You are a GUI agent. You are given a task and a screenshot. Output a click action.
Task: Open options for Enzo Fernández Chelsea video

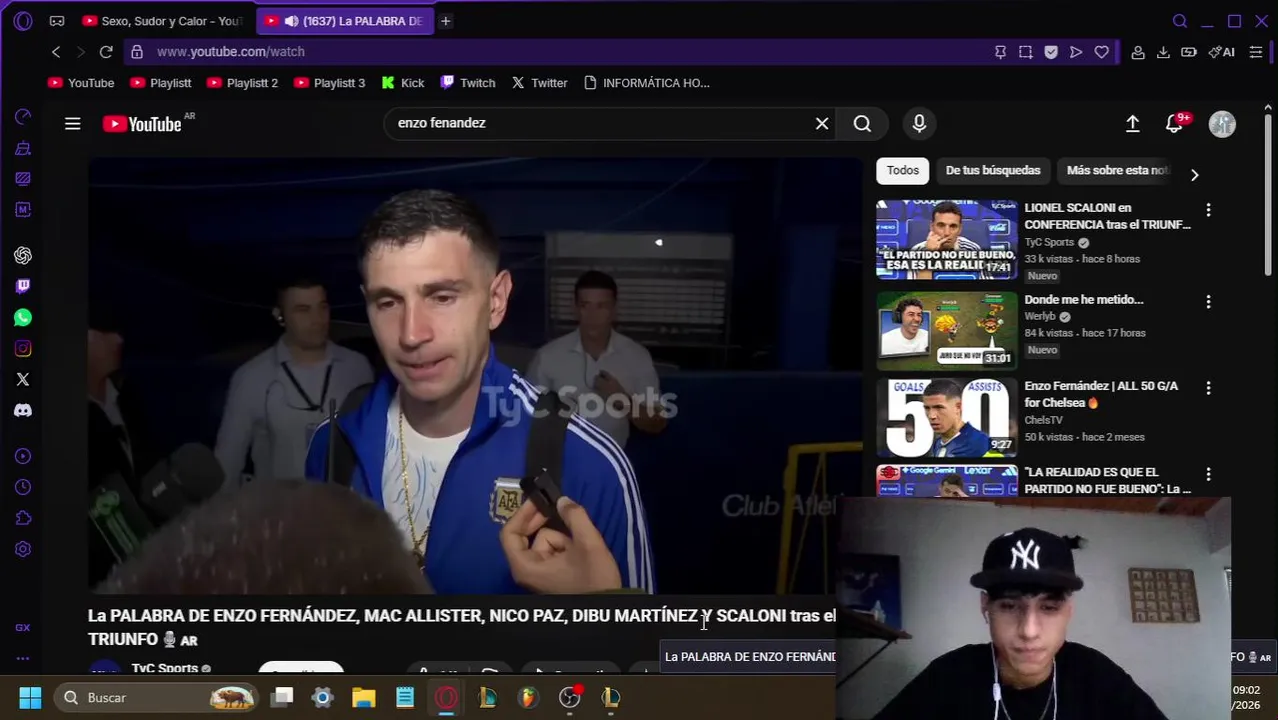pos(1208,387)
